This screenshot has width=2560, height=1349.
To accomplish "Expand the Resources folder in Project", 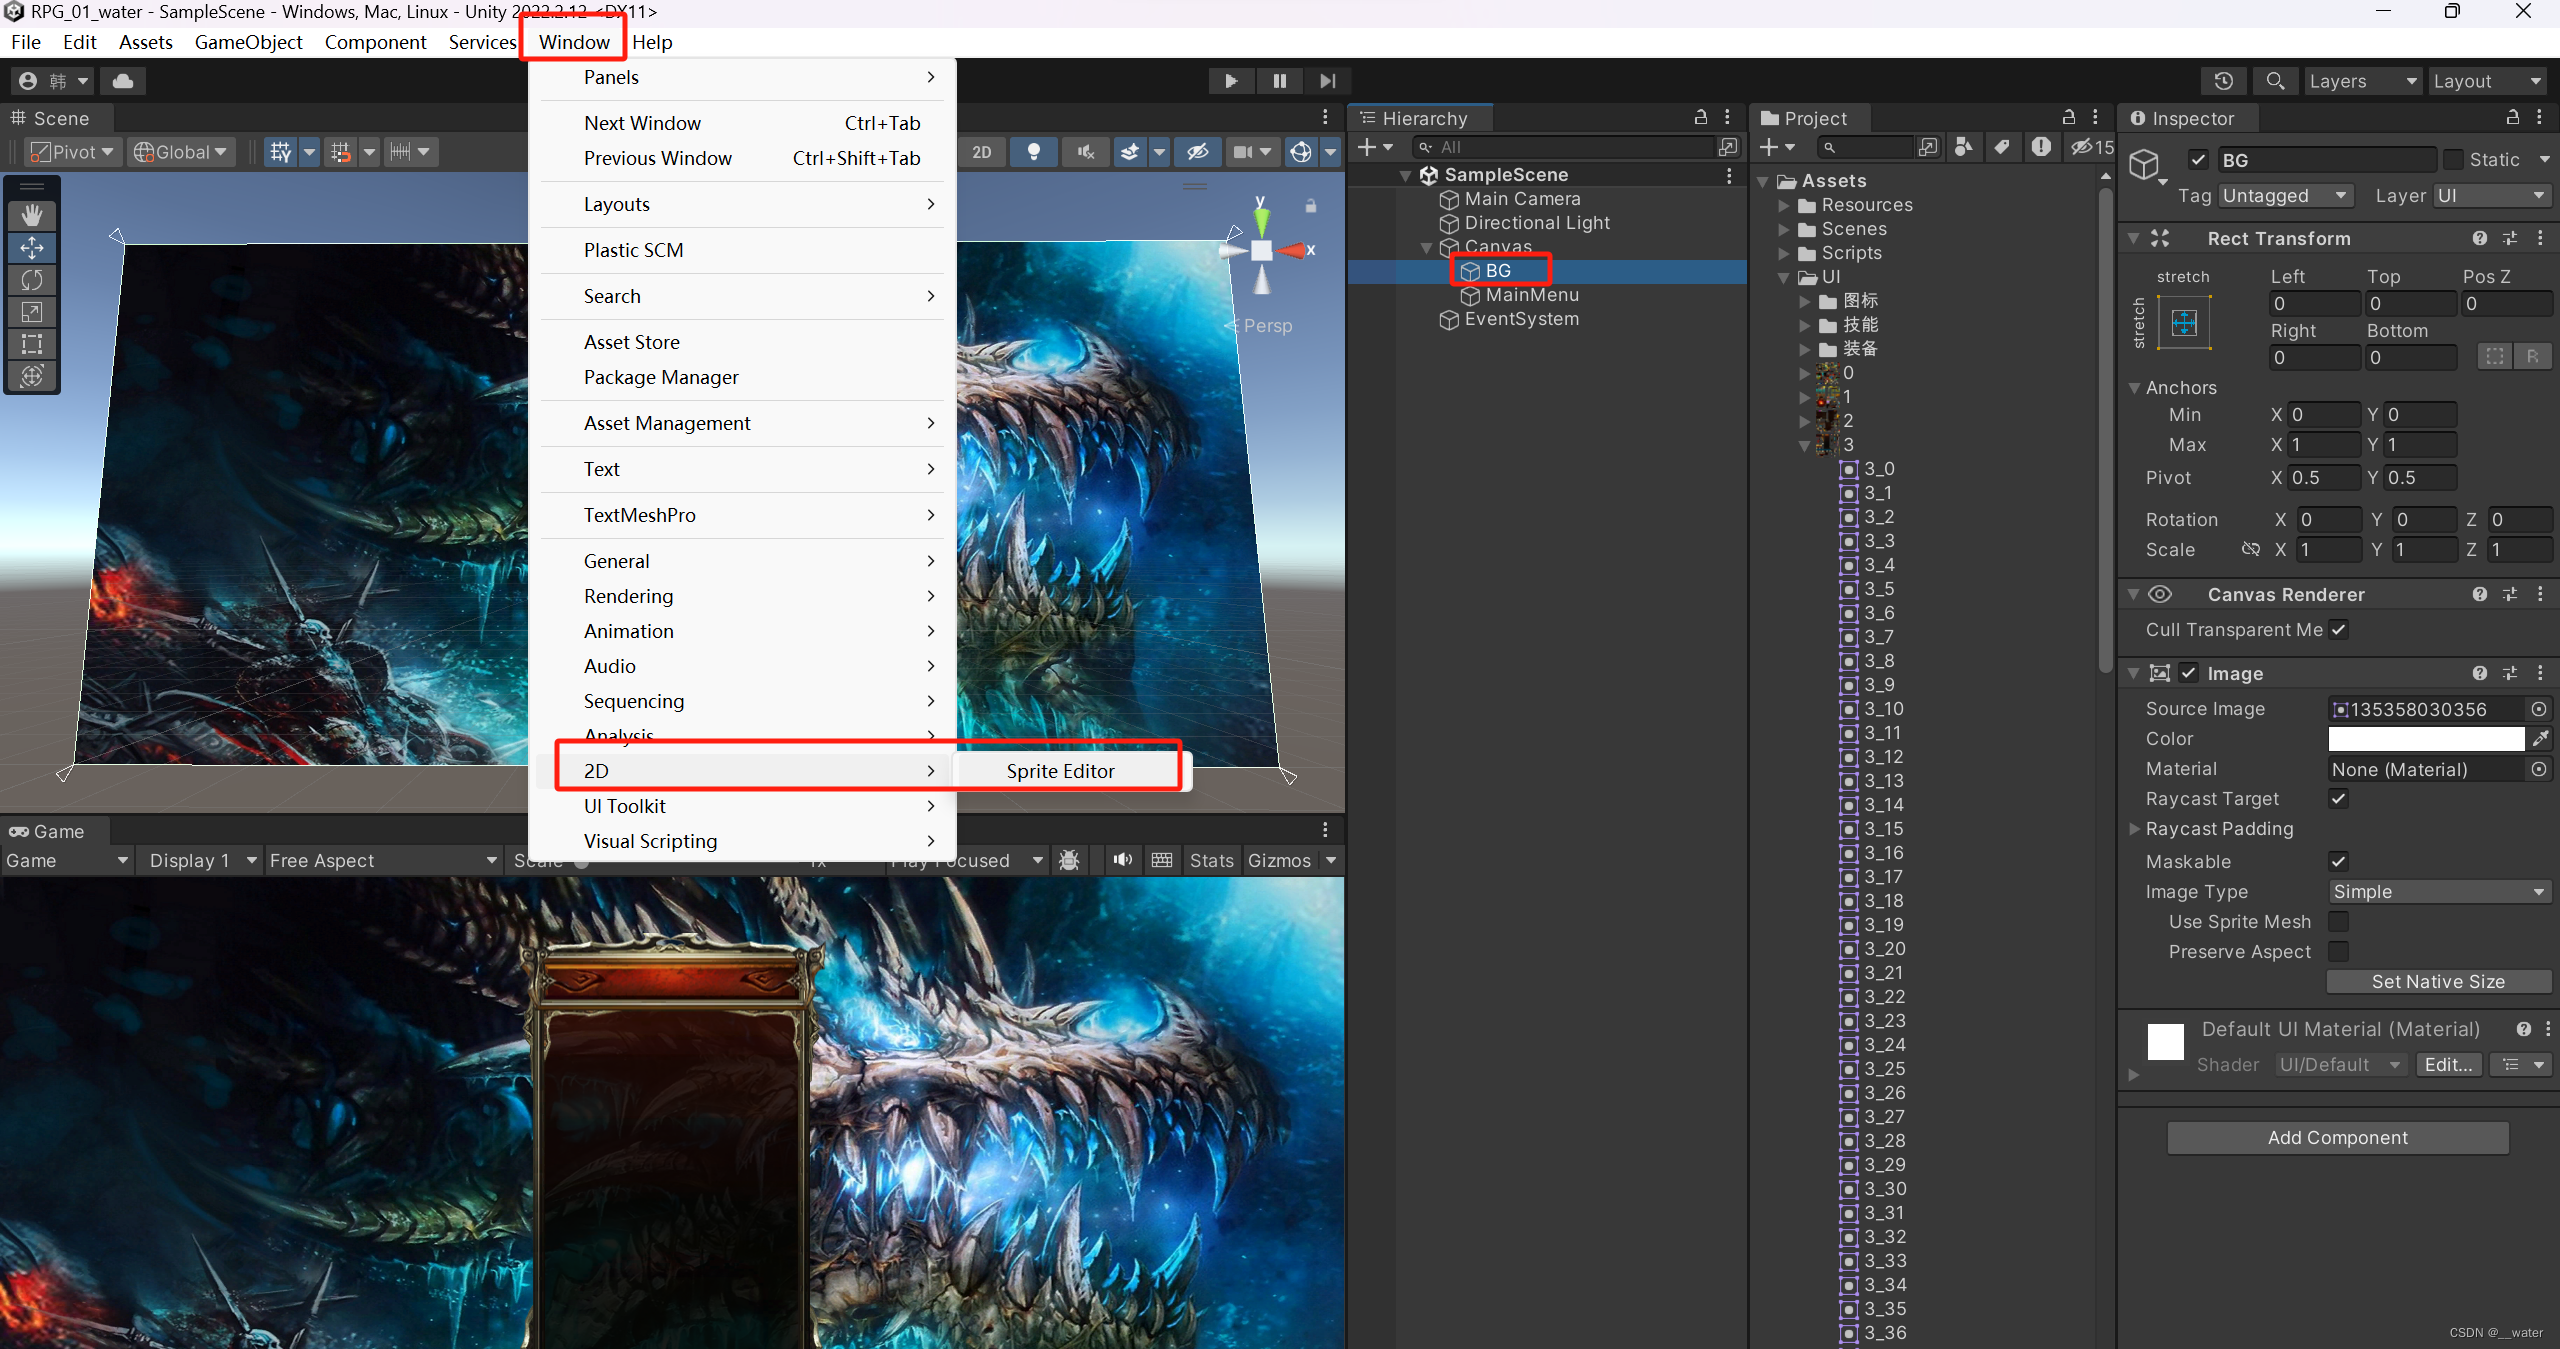I will click(1784, 205).
